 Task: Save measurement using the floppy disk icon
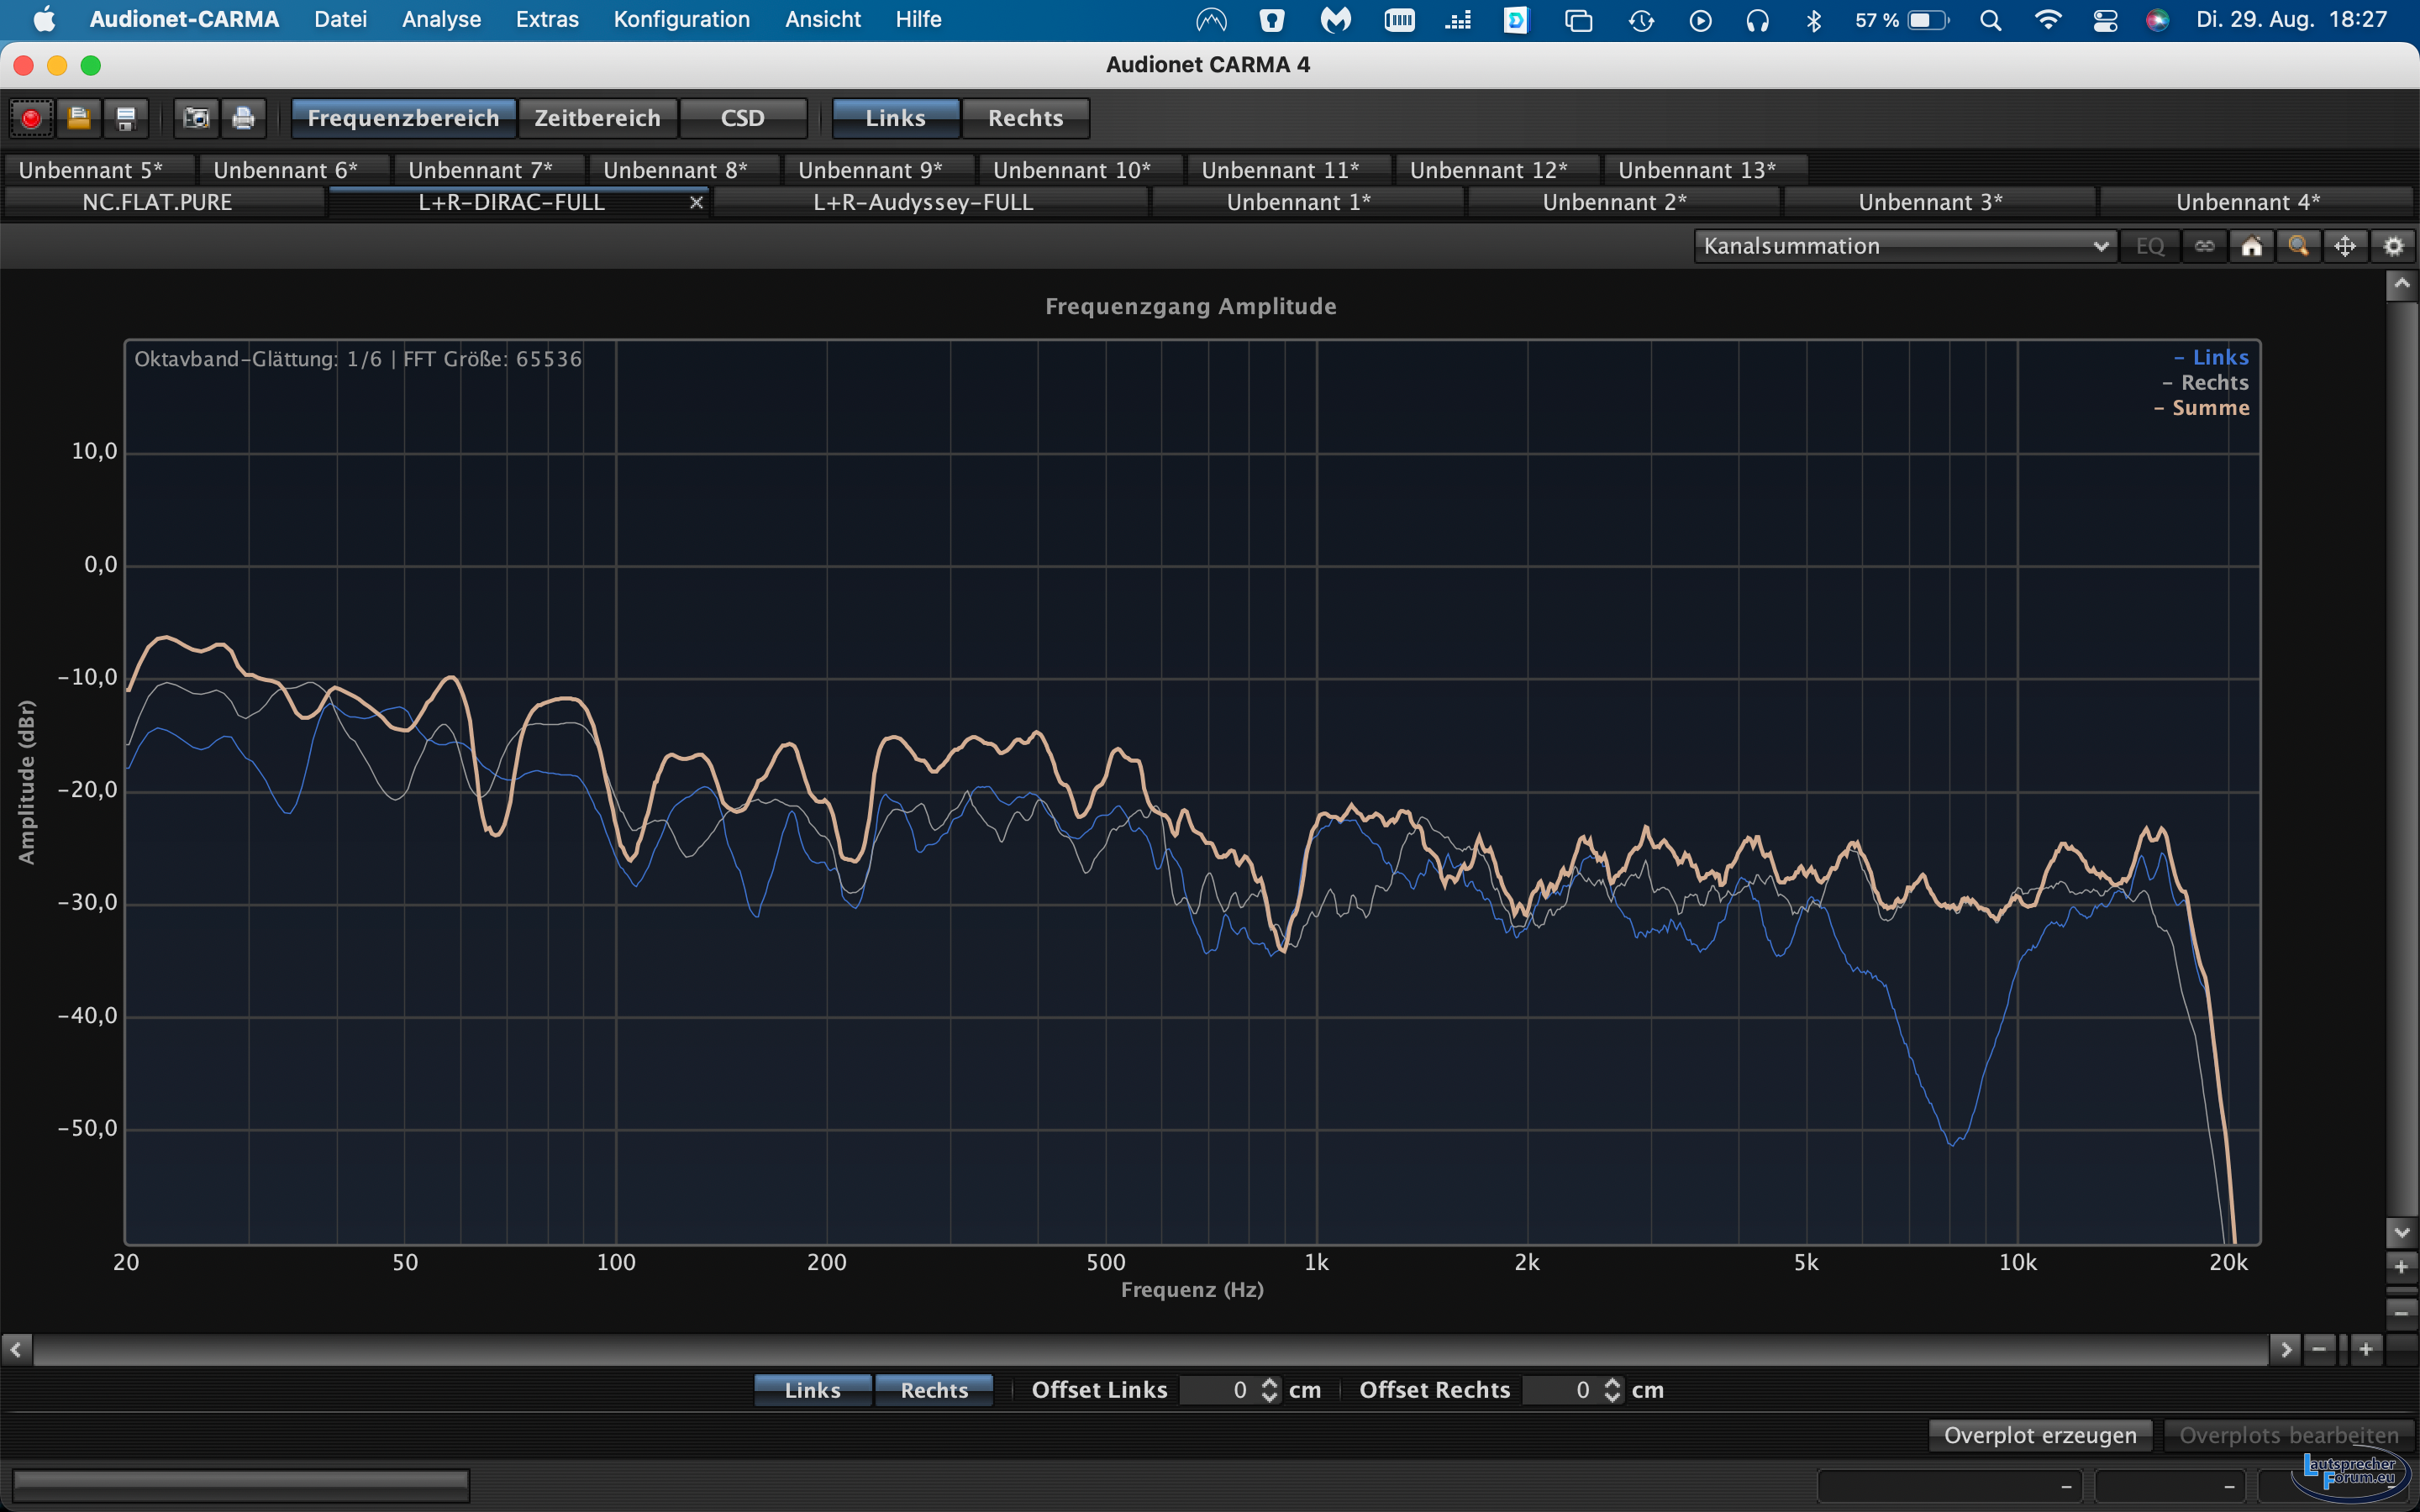coord(126,118)
